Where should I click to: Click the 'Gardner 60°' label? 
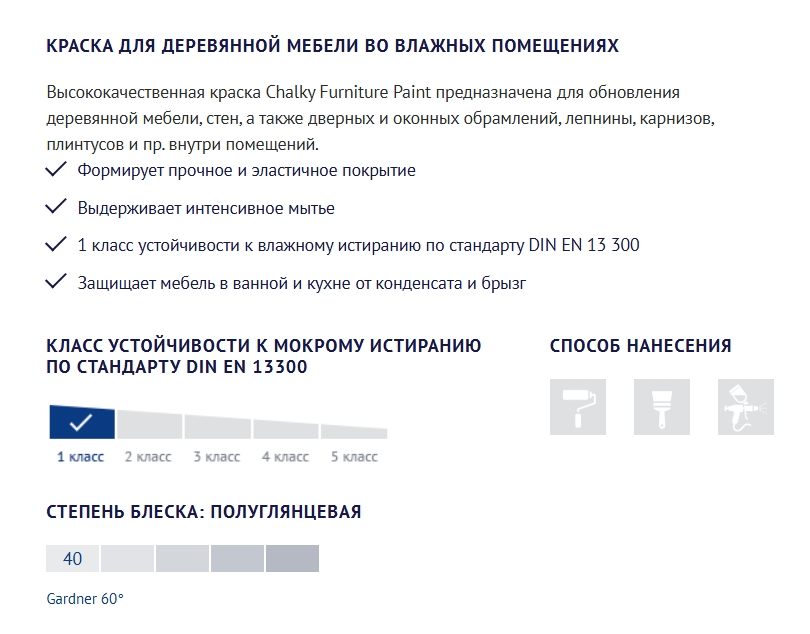click(x=85, y=599)
